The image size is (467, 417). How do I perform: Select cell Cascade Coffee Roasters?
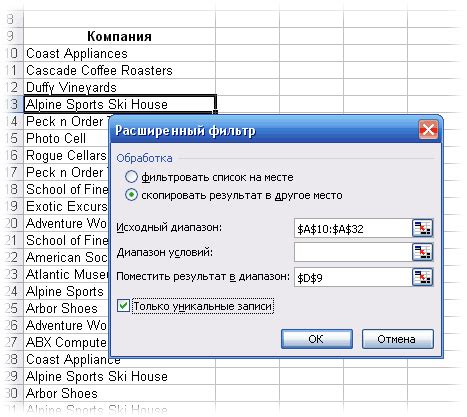[119, 70]
